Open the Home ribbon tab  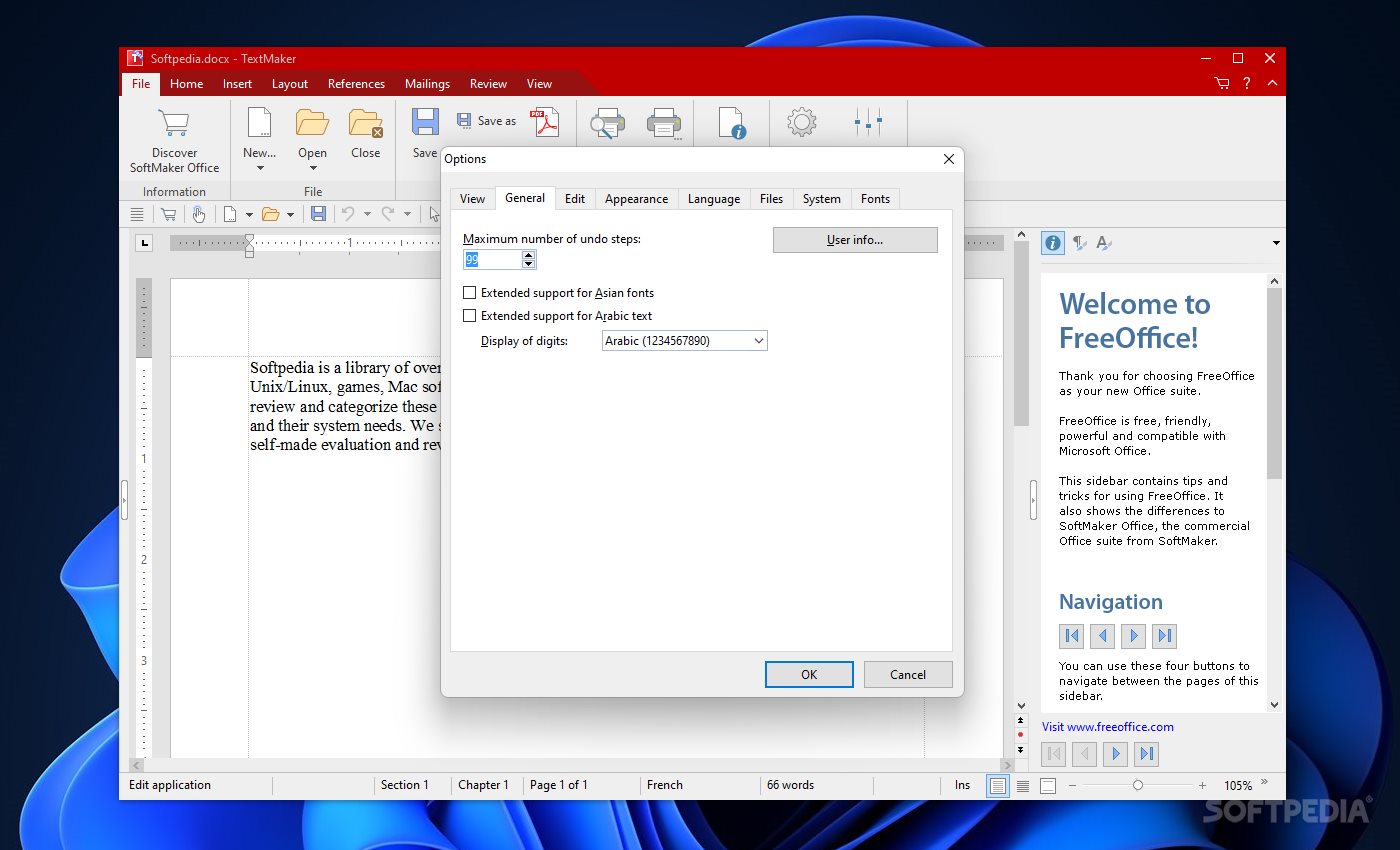[186, 84]
